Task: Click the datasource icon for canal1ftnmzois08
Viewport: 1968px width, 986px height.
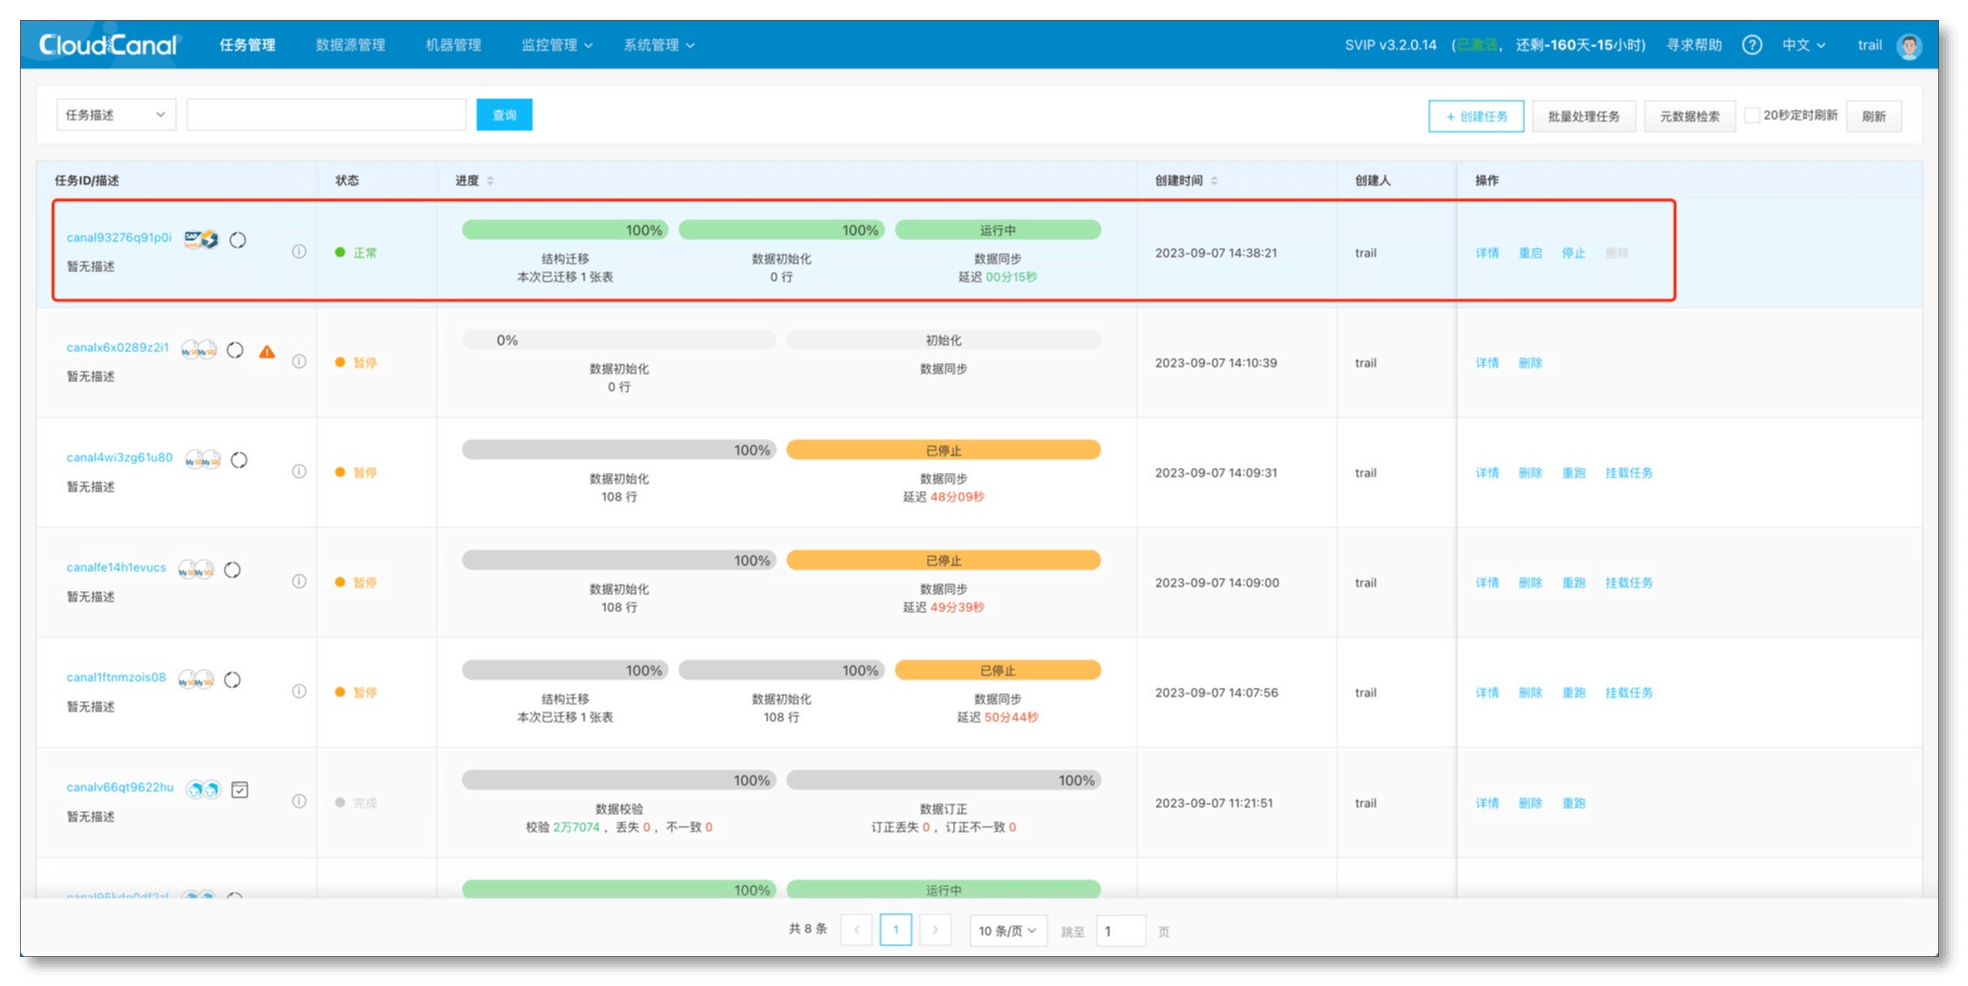Action: [196, 680]
